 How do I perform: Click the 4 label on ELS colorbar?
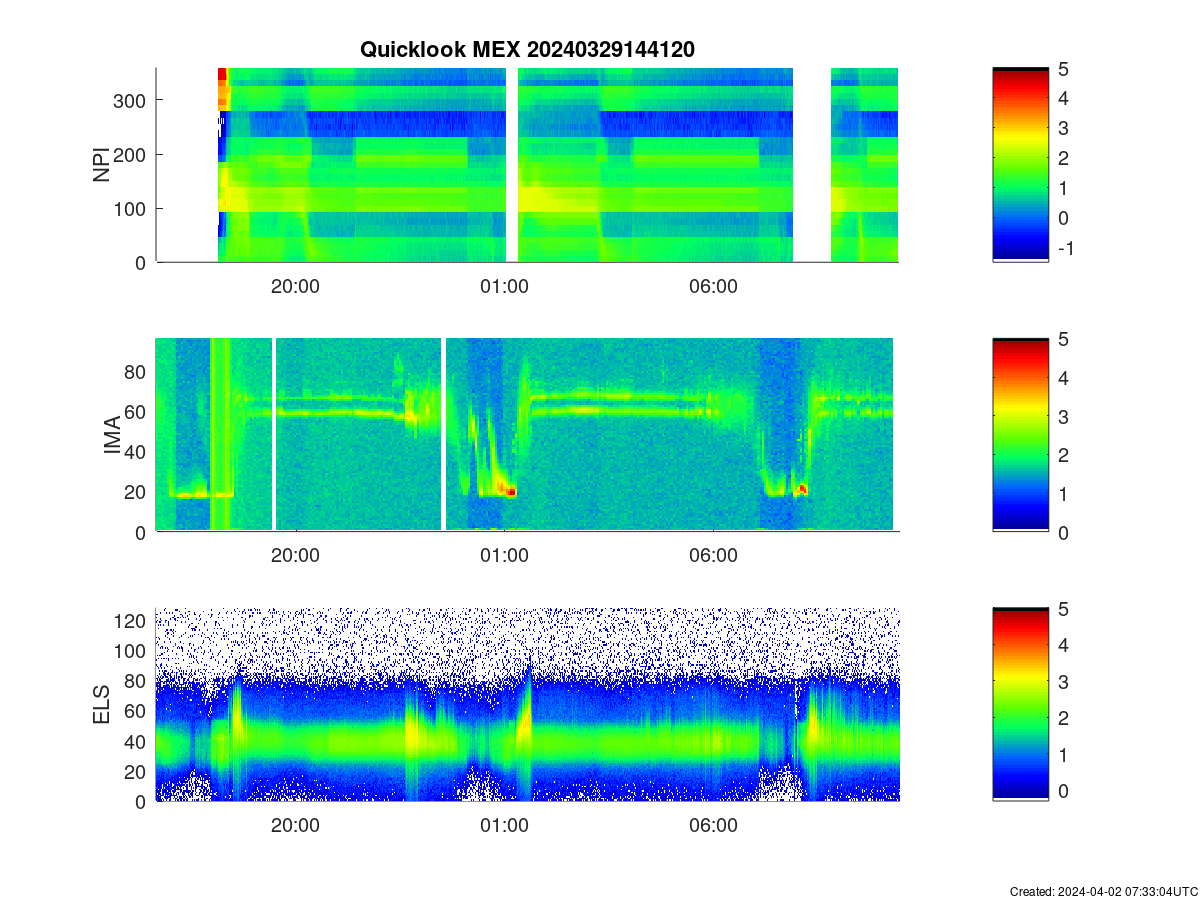1063,646
